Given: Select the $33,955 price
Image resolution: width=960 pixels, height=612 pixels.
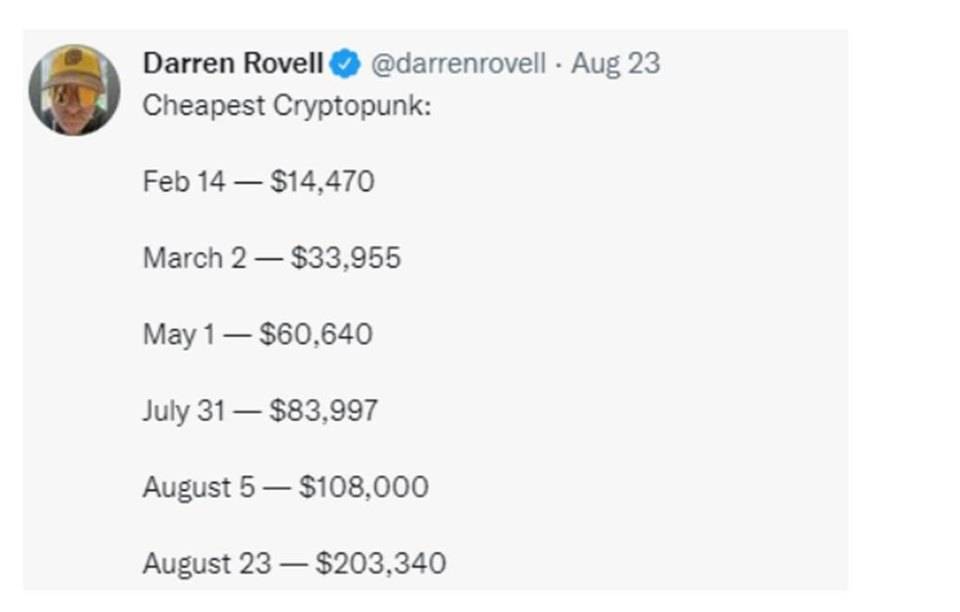Looking at the screenshot, I should [x=346, y=258].
